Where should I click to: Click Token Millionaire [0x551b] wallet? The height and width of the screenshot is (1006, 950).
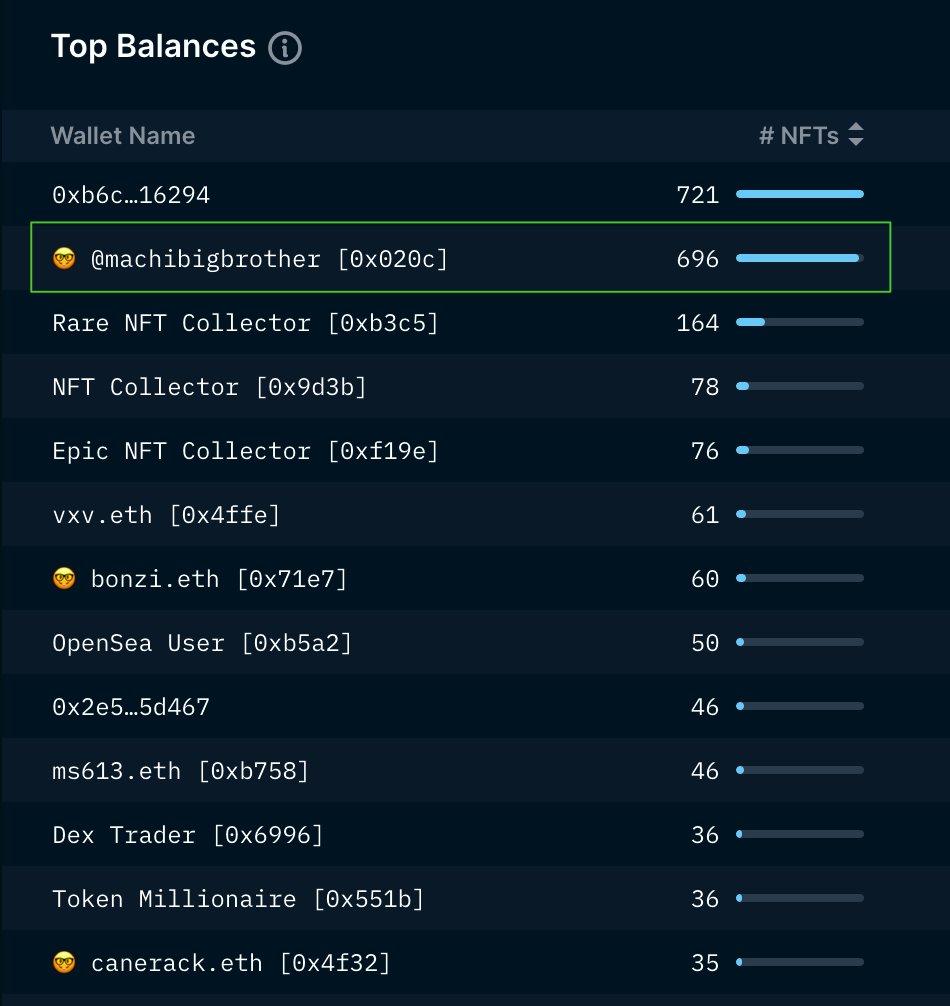click(x=238, y=899)
